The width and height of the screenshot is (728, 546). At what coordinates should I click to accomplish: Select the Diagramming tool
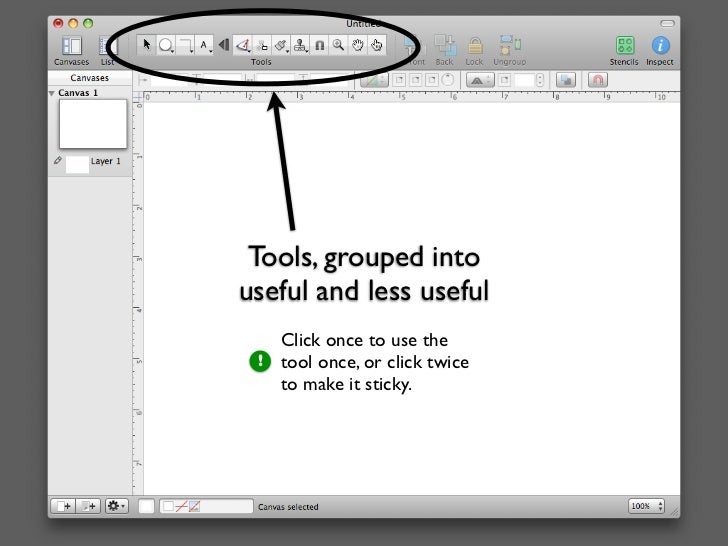pos(262,45)
